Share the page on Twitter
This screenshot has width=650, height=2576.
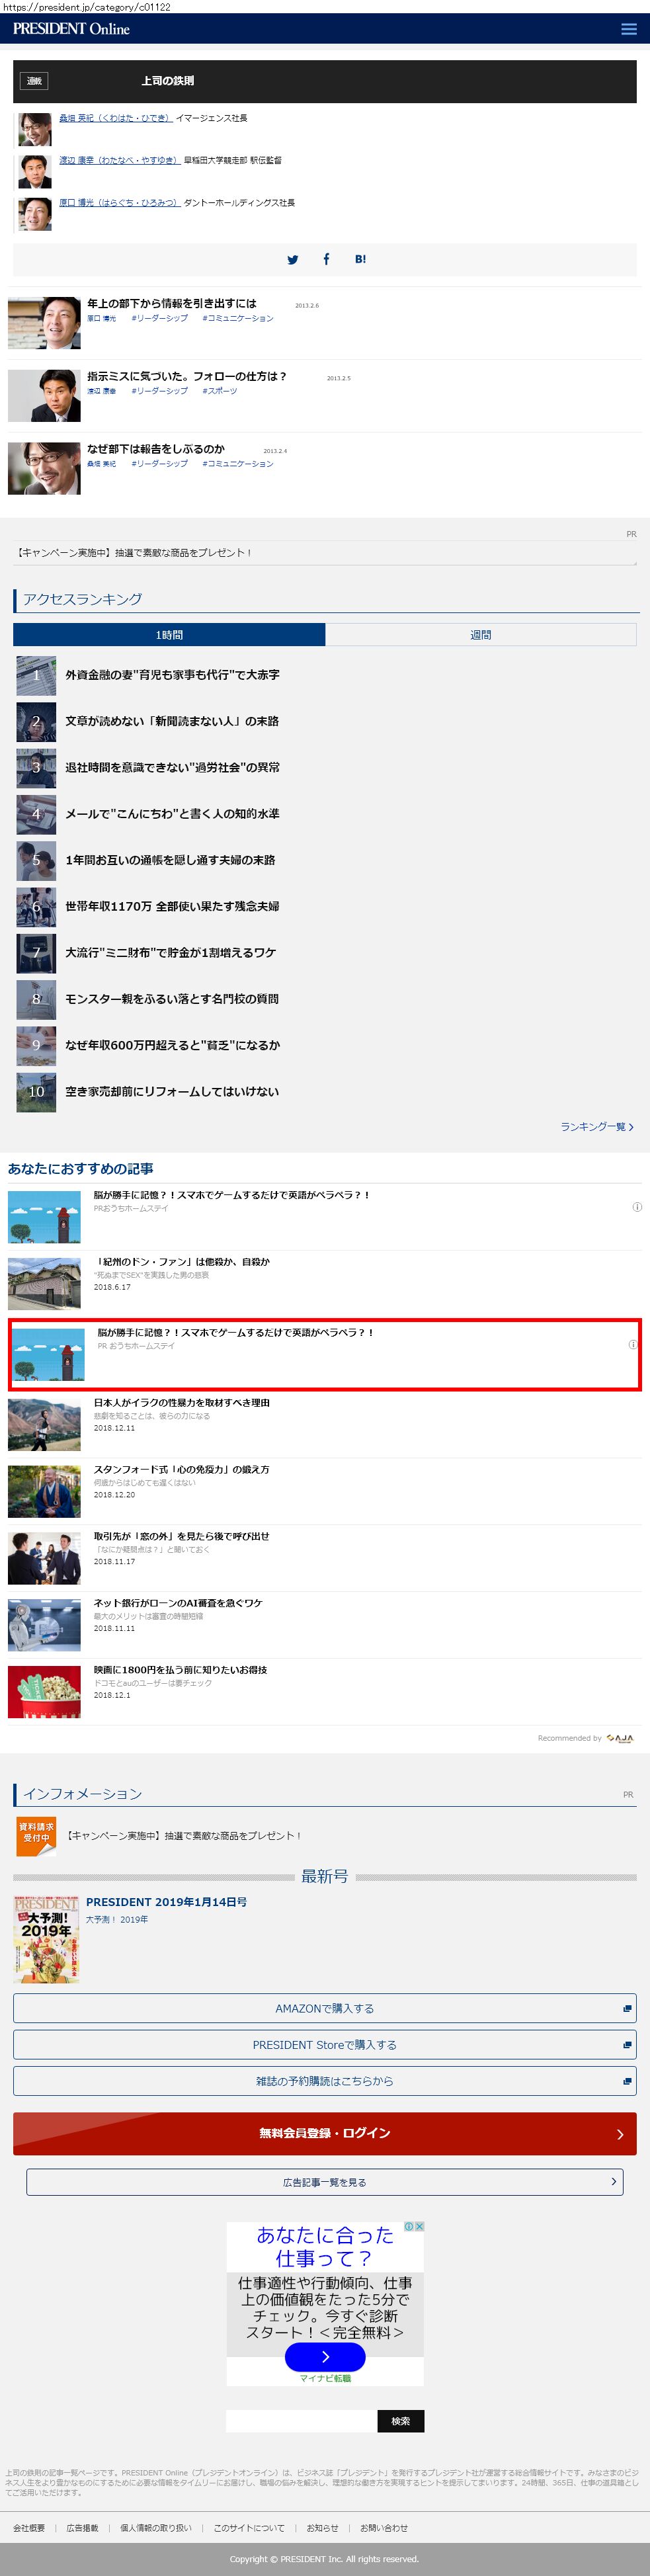292,259
